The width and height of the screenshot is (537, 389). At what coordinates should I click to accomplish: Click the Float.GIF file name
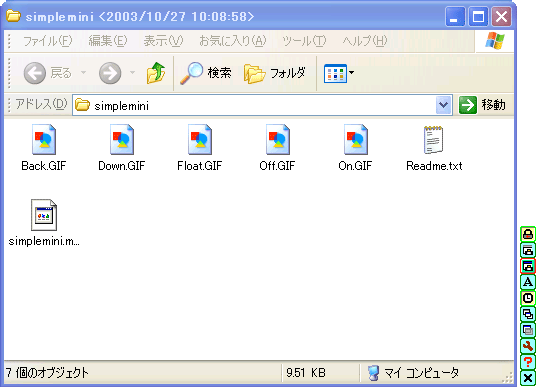click(x=200, y=166)
